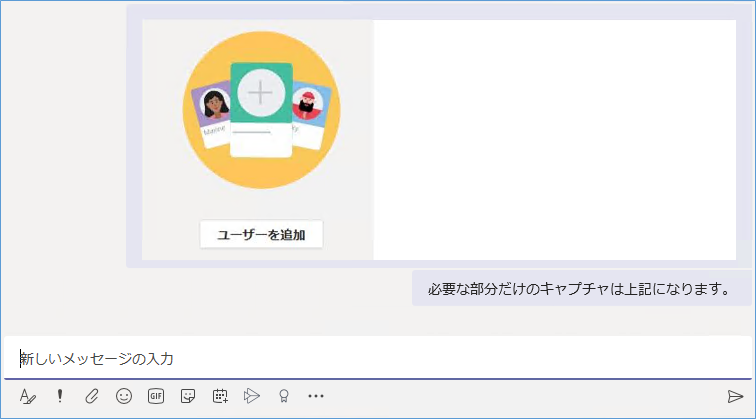Set delivery options with the exclamation icon
756x419 pixels.
[59, 396]
